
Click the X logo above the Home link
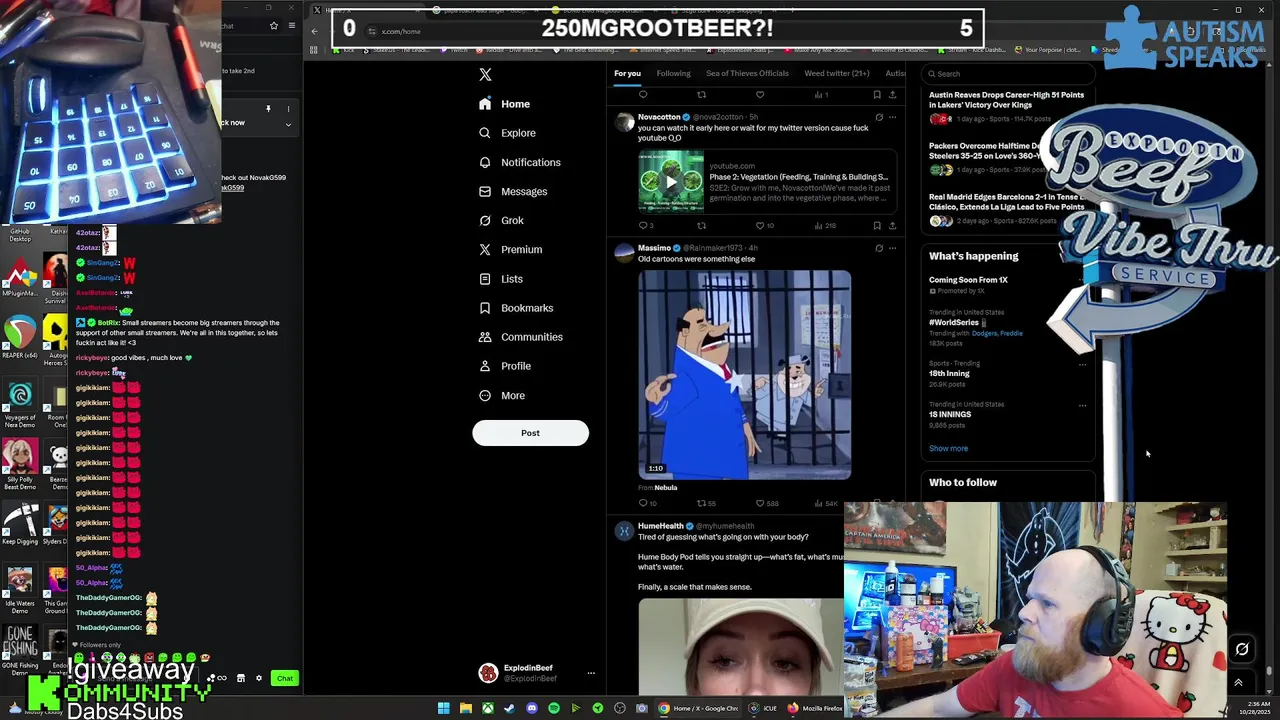pyautogui.click(x=485, y=74)
